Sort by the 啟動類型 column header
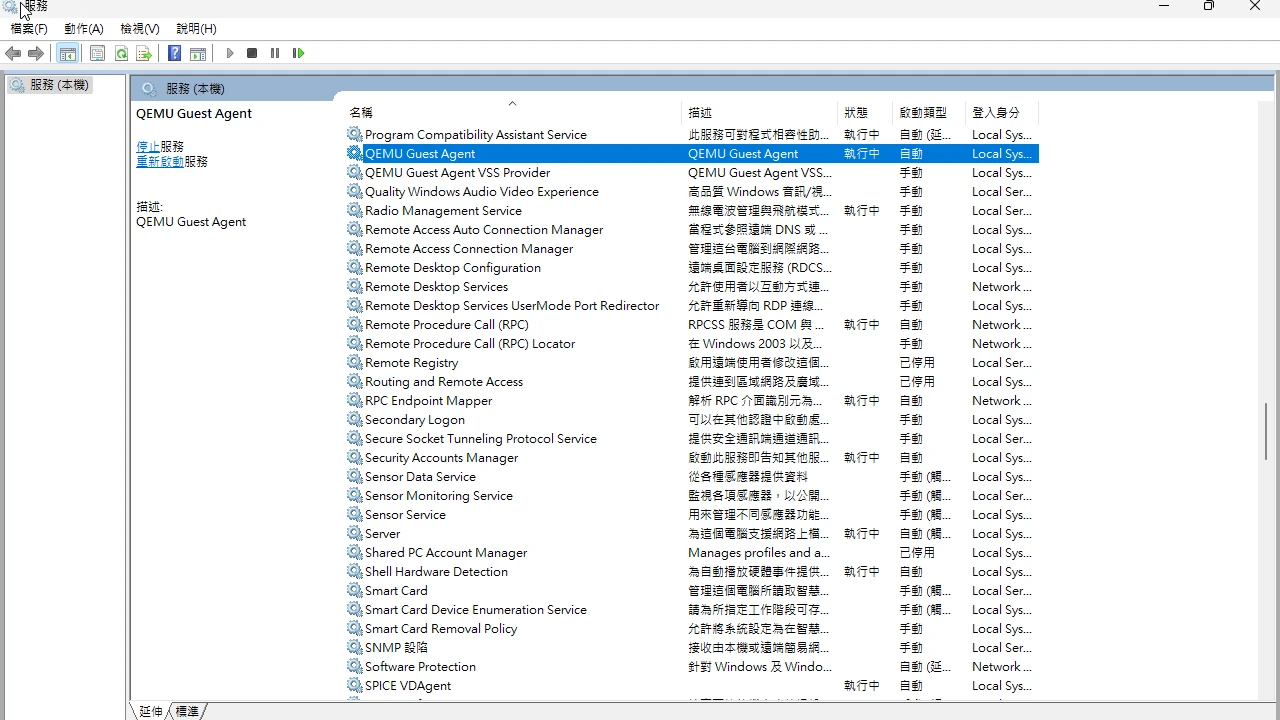Screen dimensions: 1280x720 922,112
